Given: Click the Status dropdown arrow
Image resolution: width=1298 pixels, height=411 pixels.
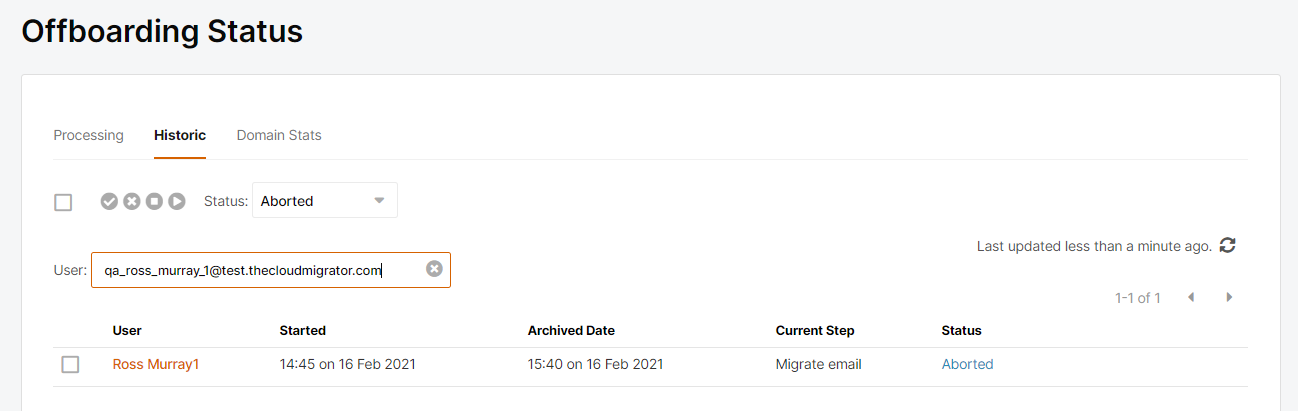Looking at the screenshot, I should coord(379,200).
